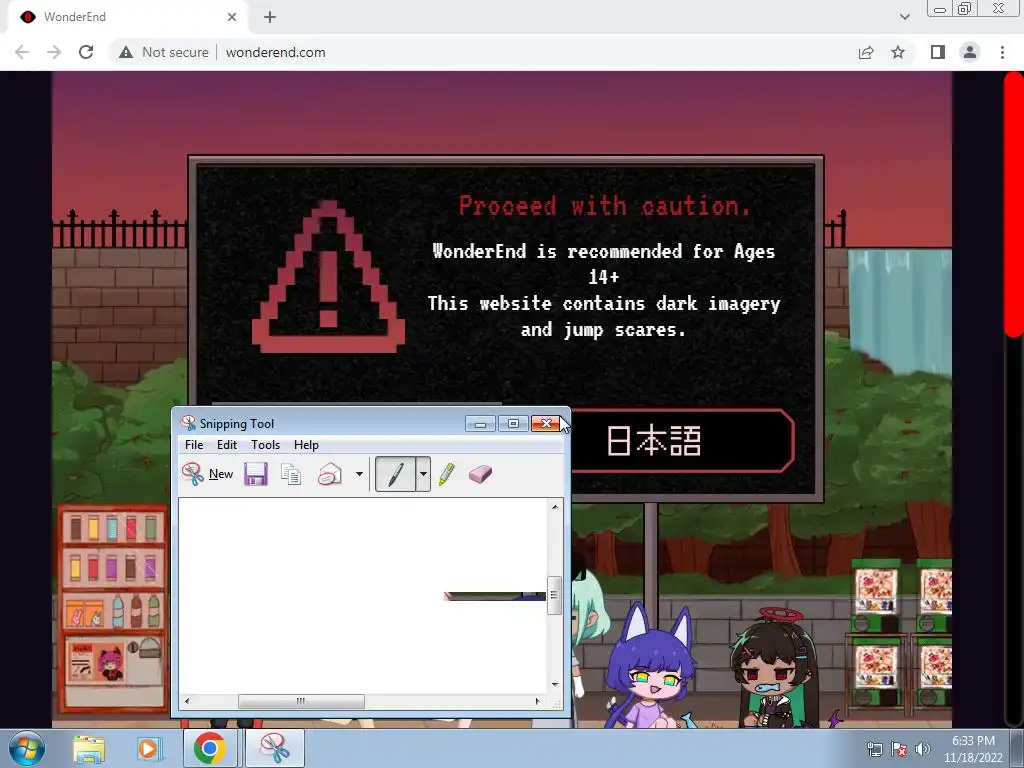Click the "Proceed with caution." heading
1024x768 pixels.
coord(604,206)
